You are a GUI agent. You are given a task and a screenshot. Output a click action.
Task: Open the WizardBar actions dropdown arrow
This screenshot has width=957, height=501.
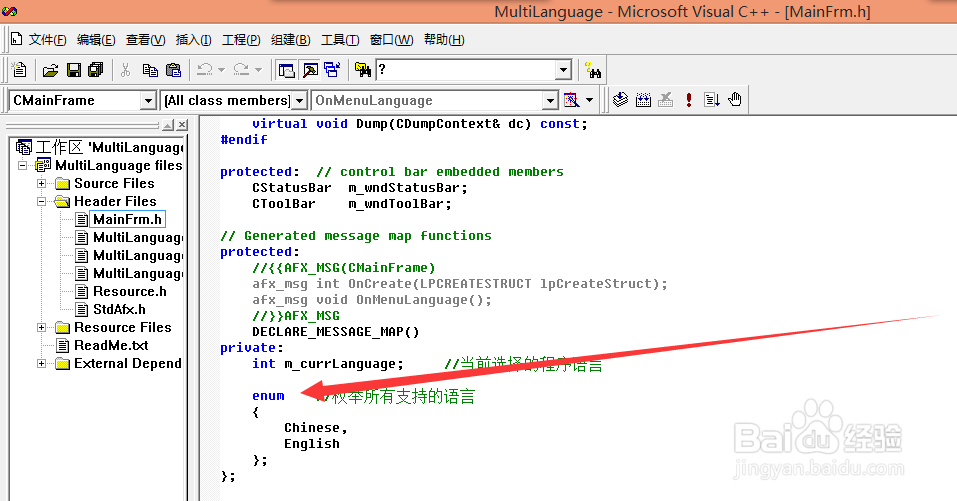click(x=590, y=100)
